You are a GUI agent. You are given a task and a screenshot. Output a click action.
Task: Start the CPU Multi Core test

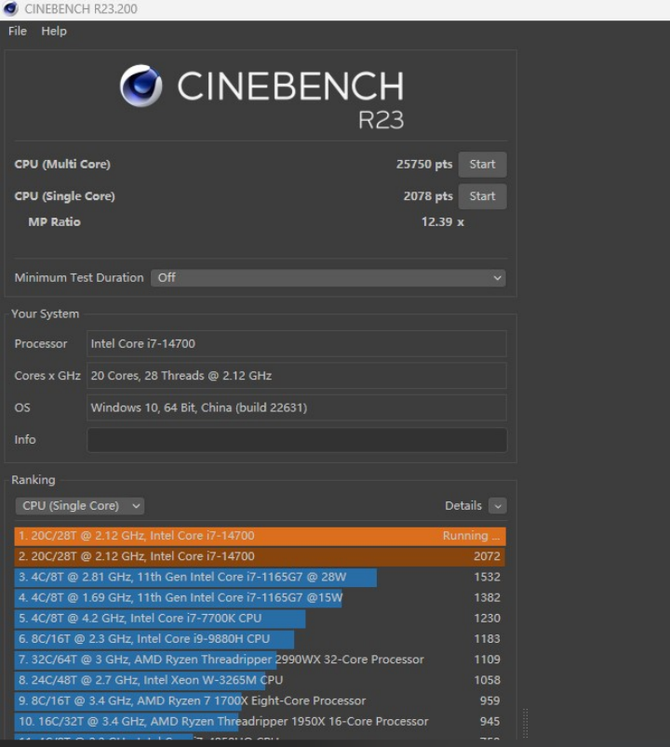(482, 164)
